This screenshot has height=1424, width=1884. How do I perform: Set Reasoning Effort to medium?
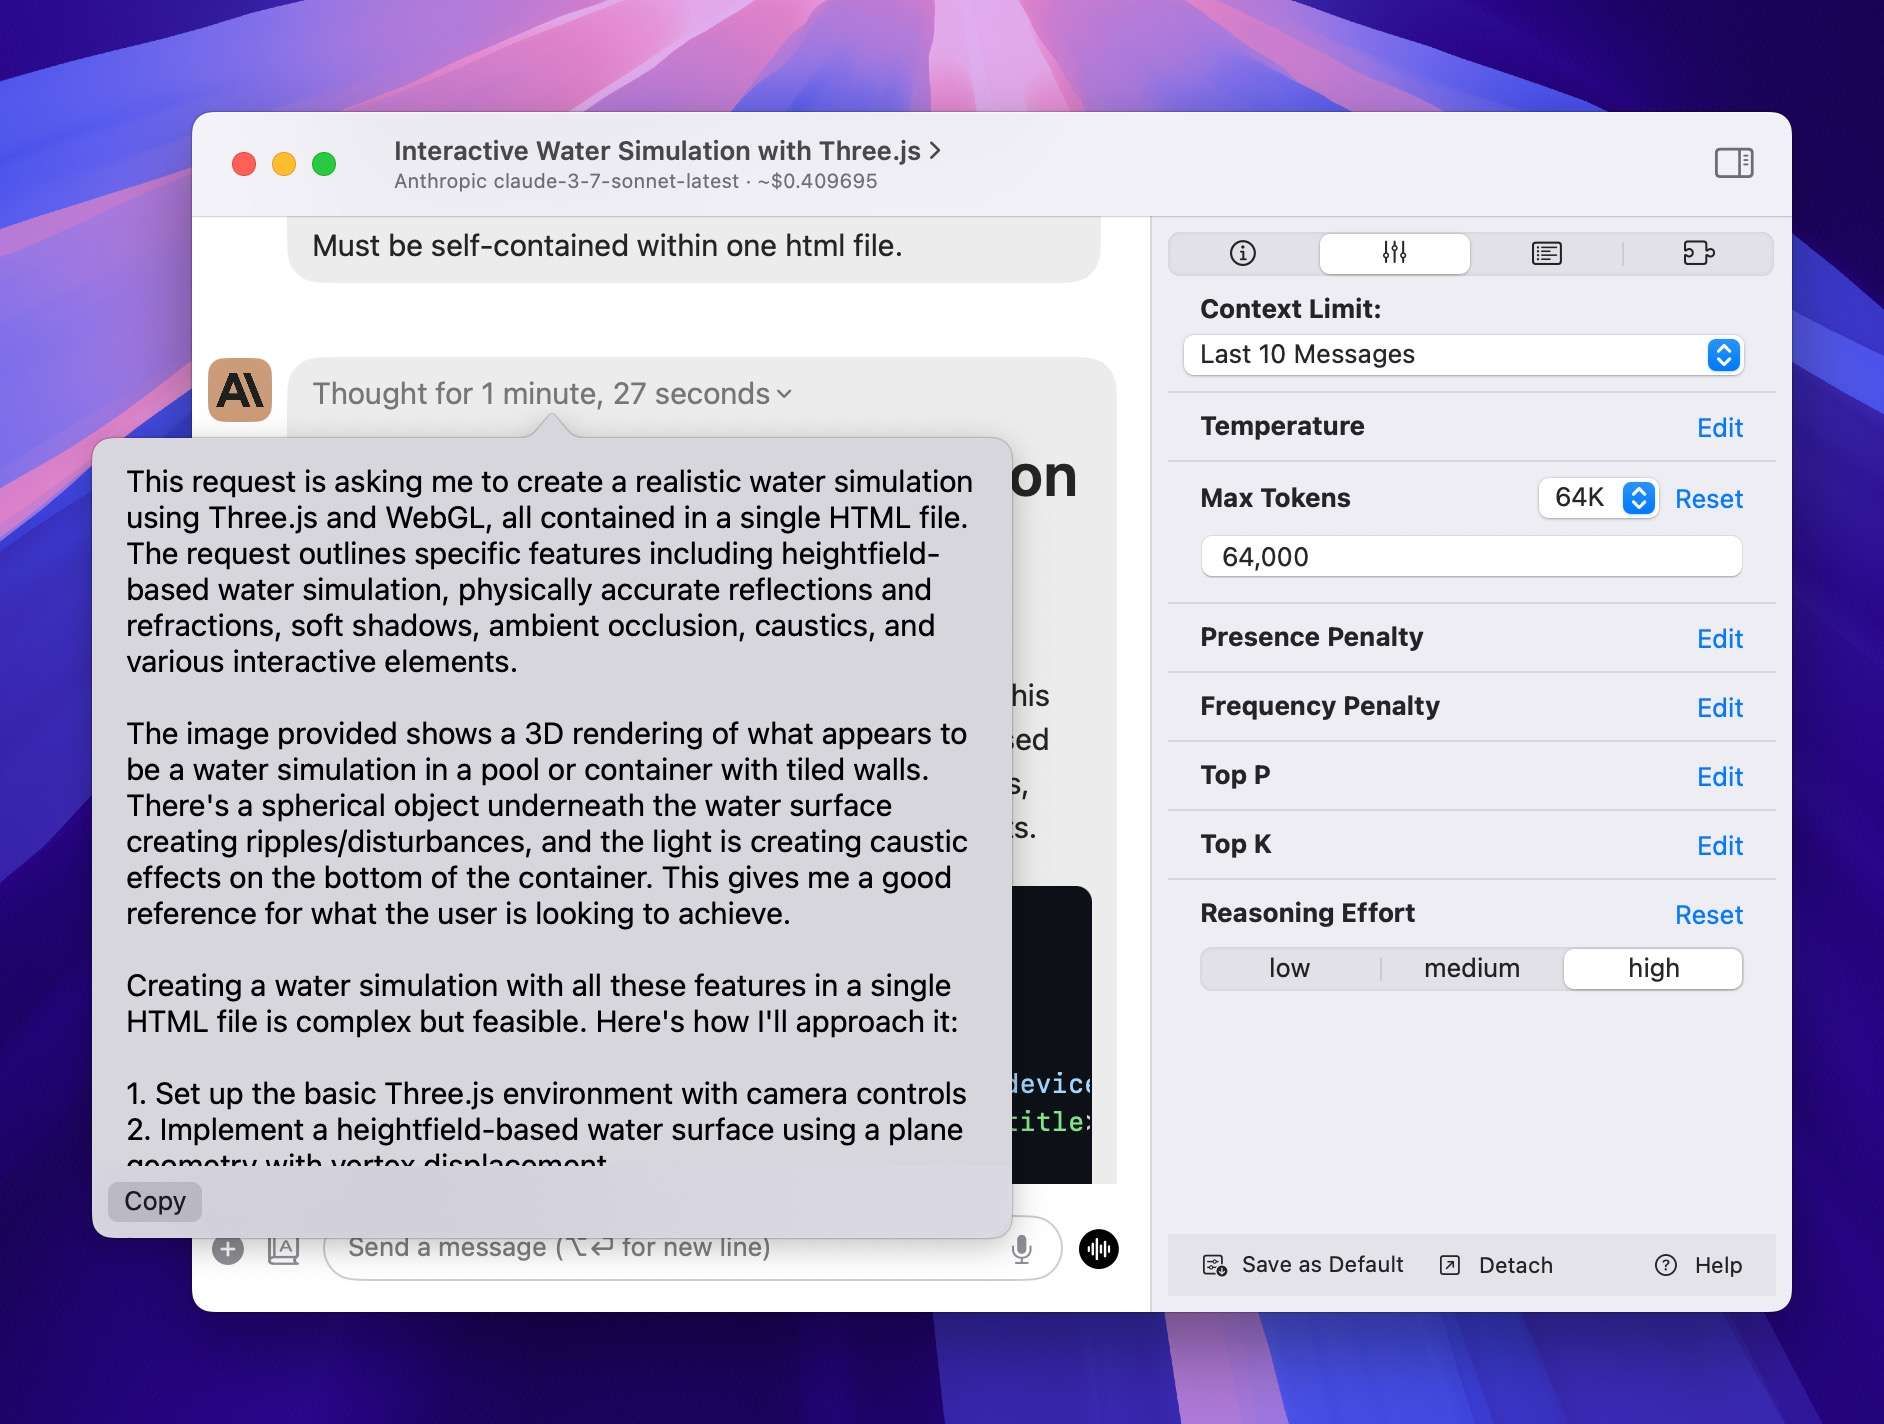[1471, 968]
